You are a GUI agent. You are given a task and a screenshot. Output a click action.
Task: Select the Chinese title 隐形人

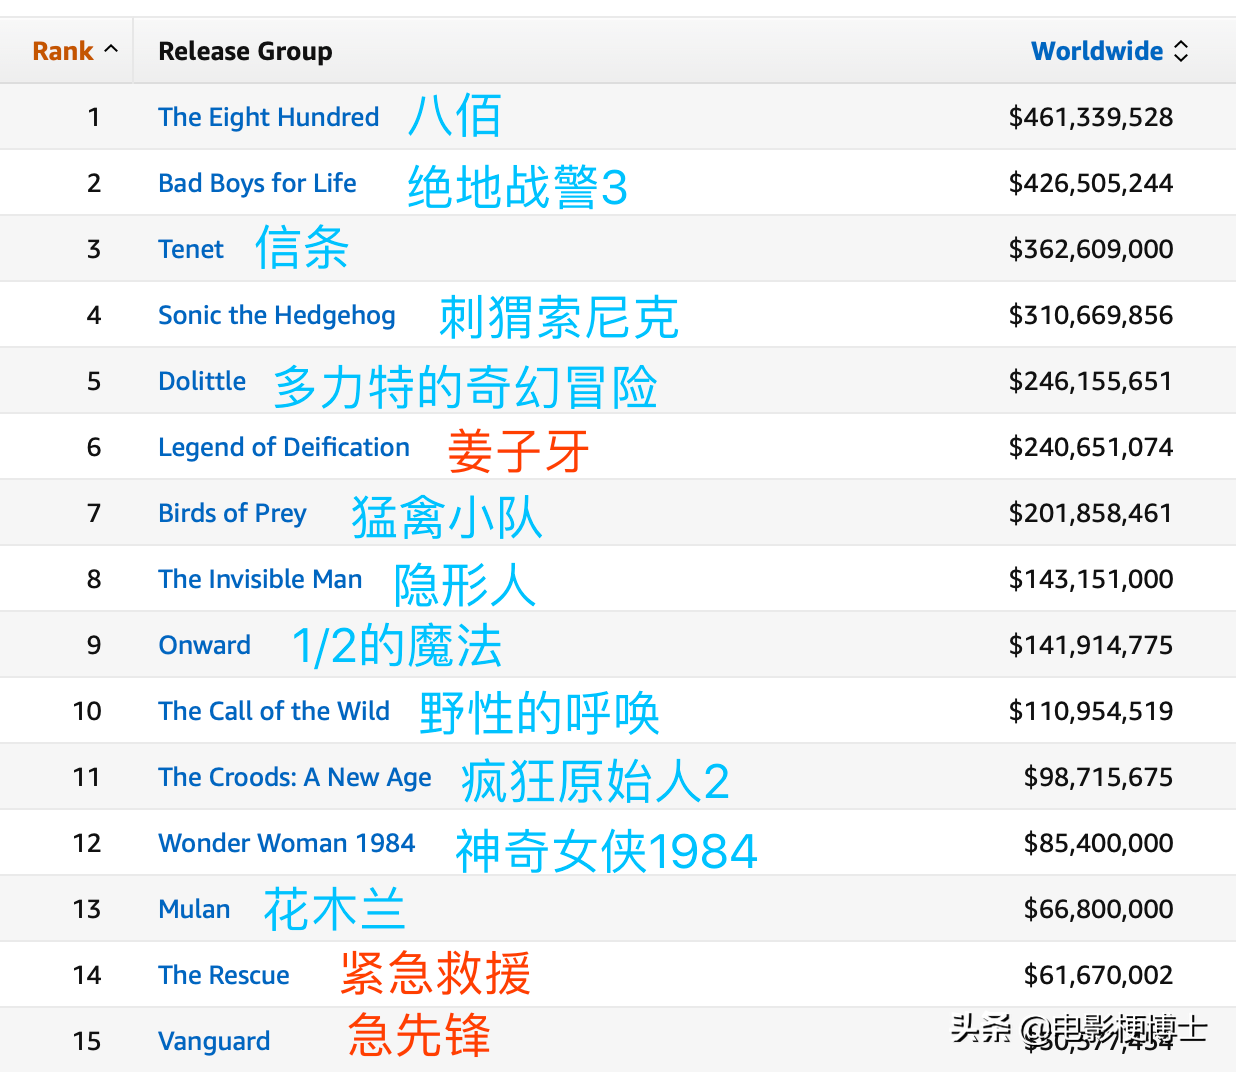click(x=465, y=584)
